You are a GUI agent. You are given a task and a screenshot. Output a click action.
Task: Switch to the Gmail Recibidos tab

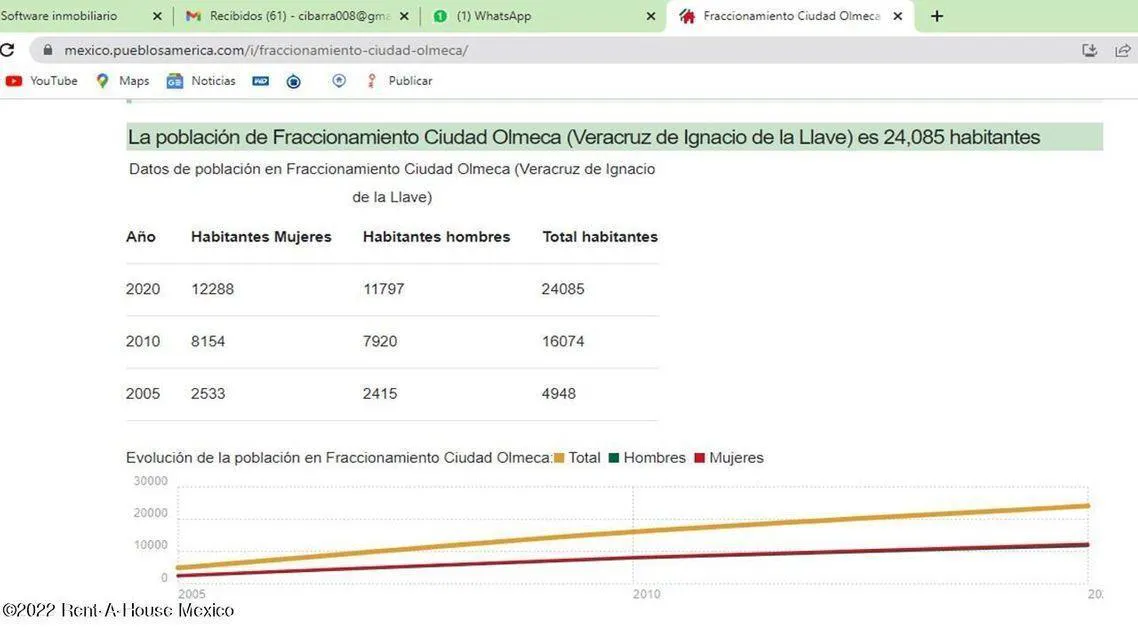tap(289, 16)
